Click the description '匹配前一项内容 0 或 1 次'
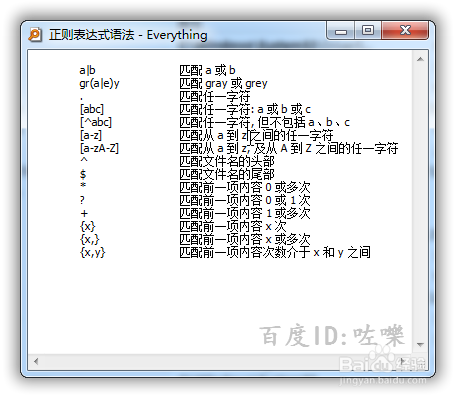This screenshot has width=456, height=398. (x=245, y=200)
